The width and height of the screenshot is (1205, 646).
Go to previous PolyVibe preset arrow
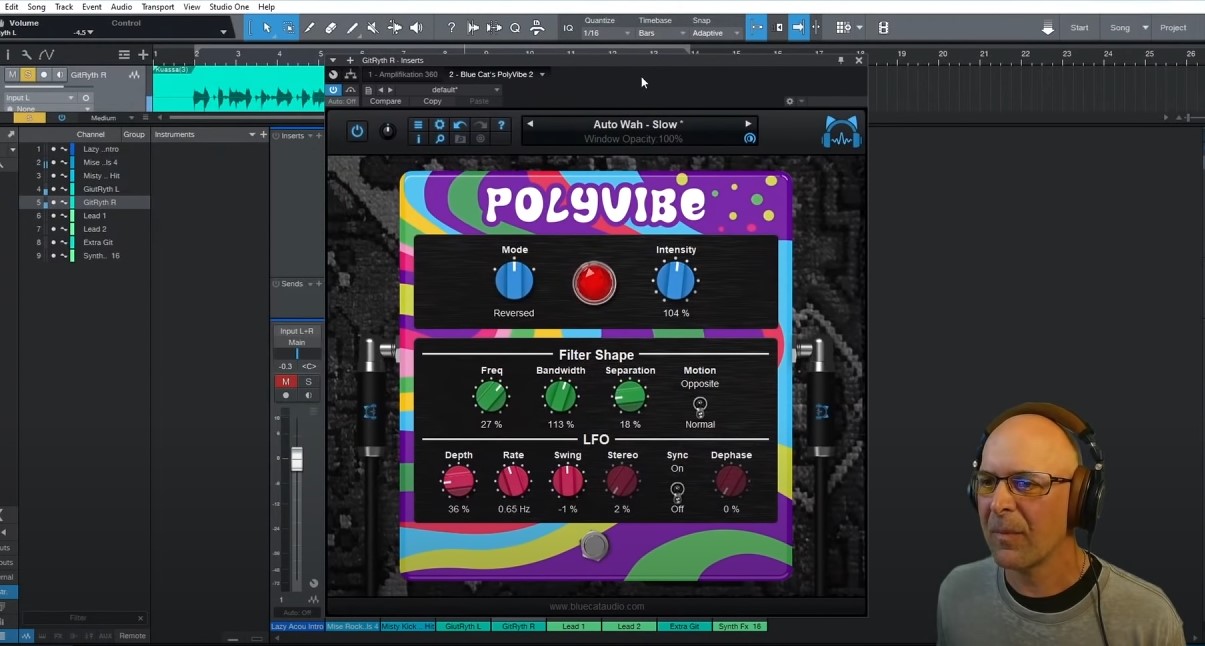point(530,124)
